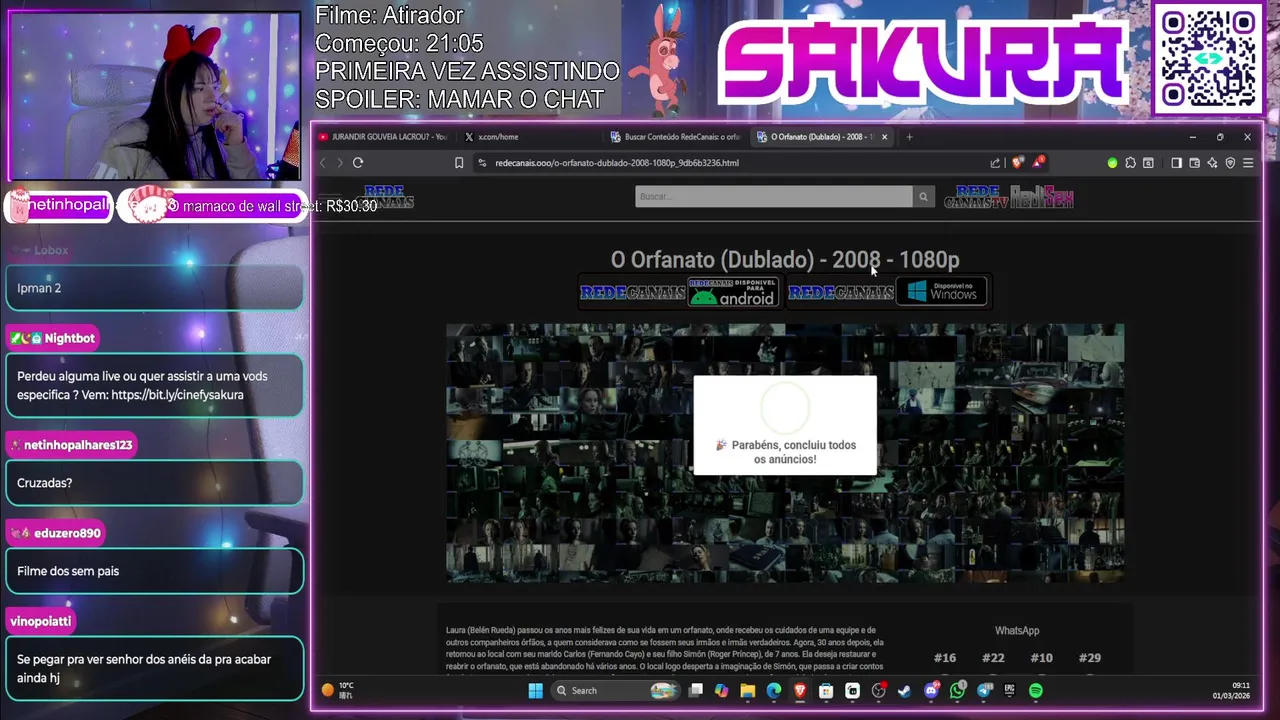Viewport: 1280px width, 720px height.
Task: Click WhatsApp group link #10
Action: coord(1041,658)
